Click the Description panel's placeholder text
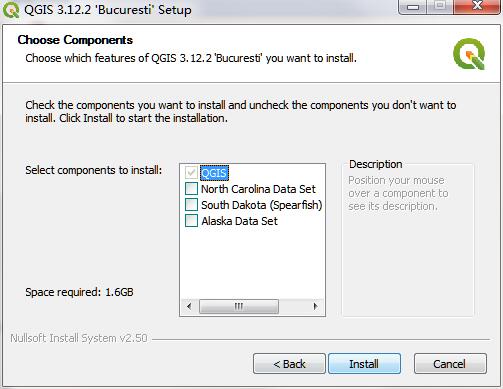The width and height of the screenshot is (503, 389). point(398,193)
